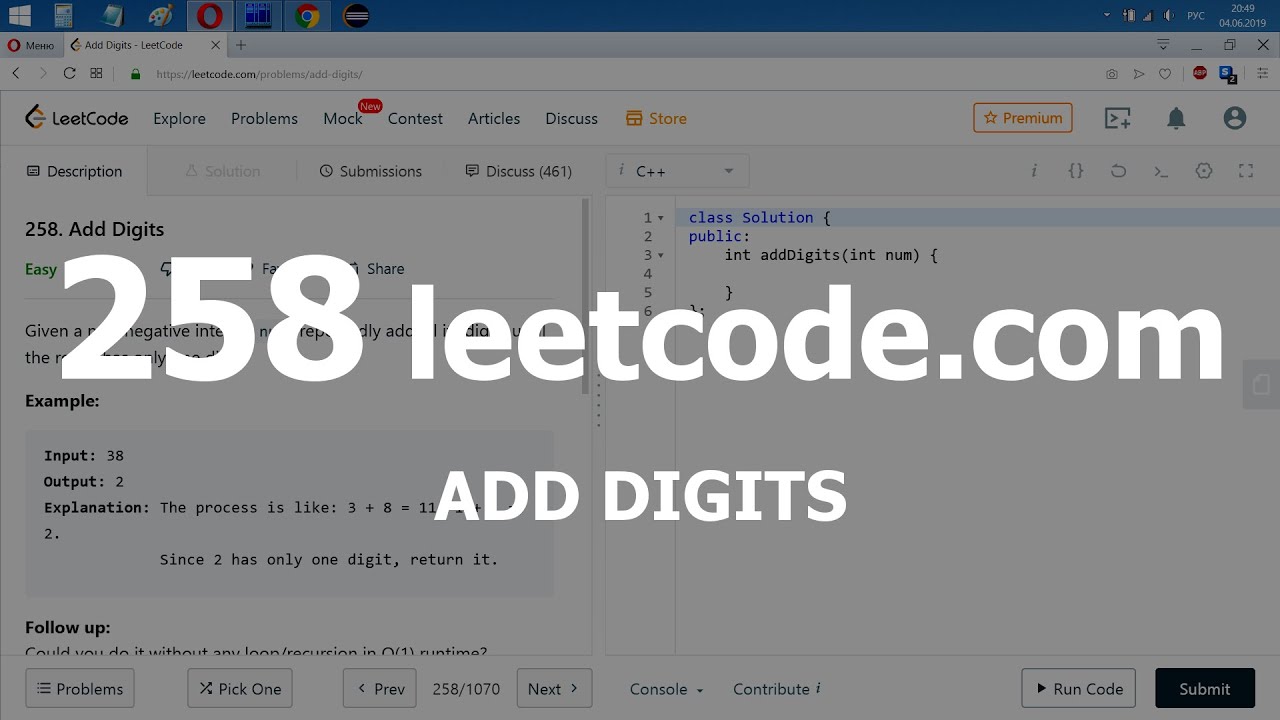Screen dimensions: 1280x720
Task: Visit the LeetCode Store
Action: [656, 118]
